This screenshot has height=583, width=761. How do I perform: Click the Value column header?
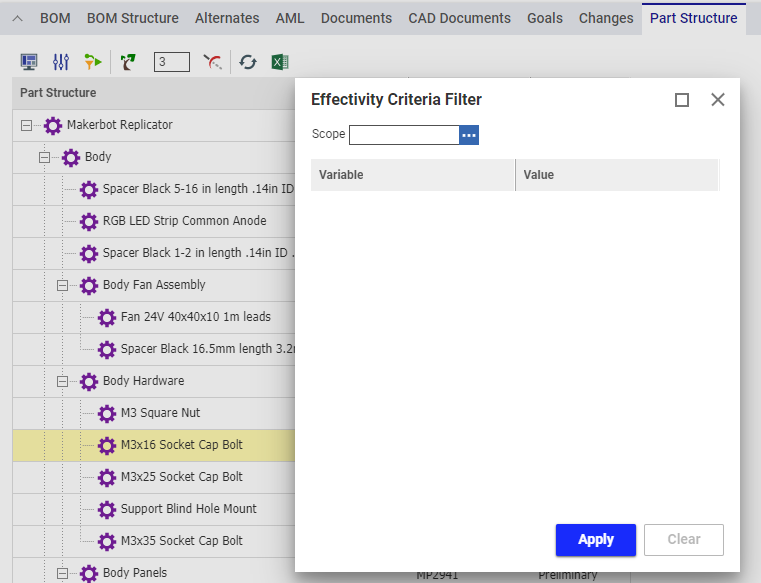click(617, 175)
